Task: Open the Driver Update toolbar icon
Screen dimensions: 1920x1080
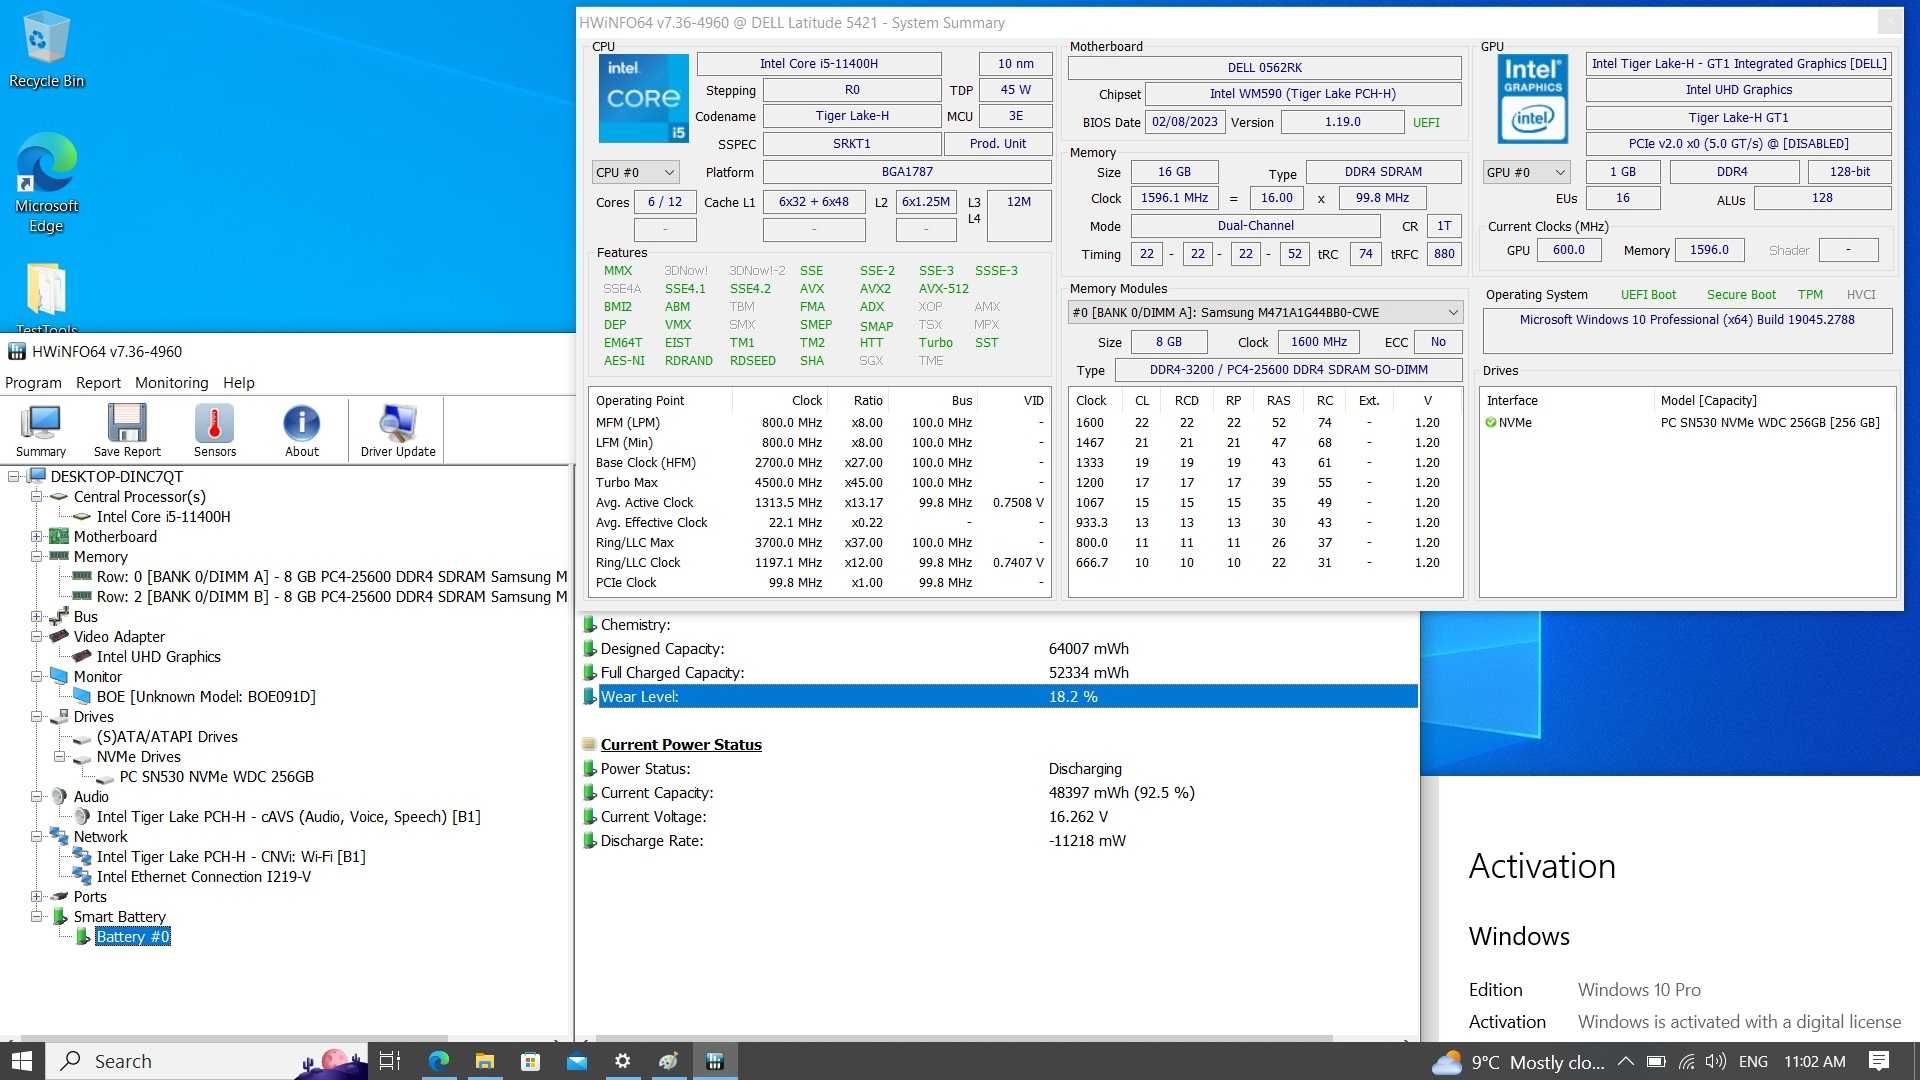Action: click(398, 430)
